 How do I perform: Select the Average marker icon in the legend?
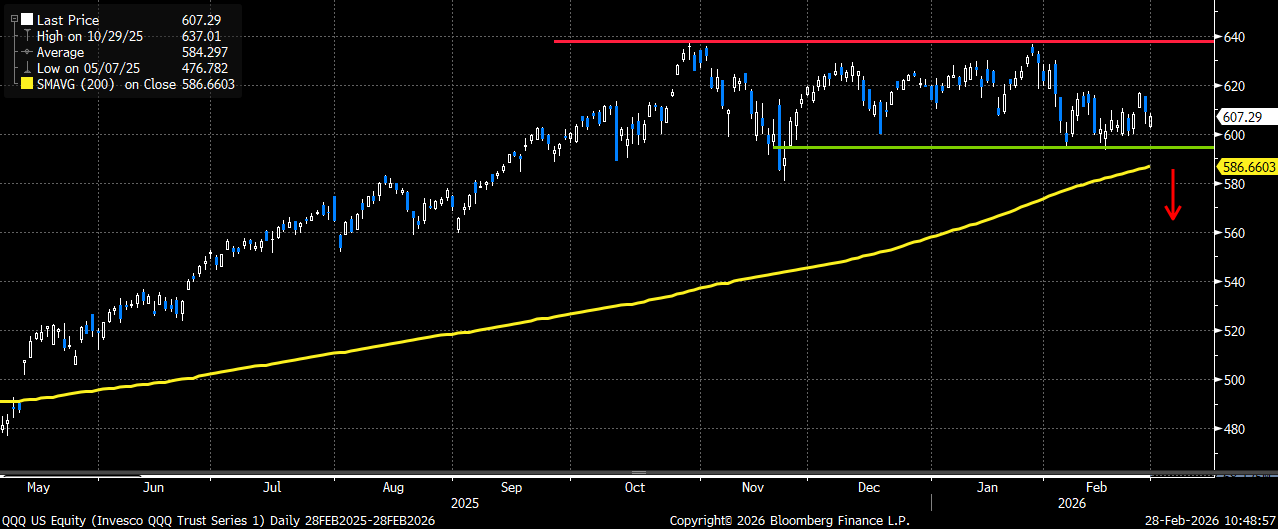coord(27,52)
